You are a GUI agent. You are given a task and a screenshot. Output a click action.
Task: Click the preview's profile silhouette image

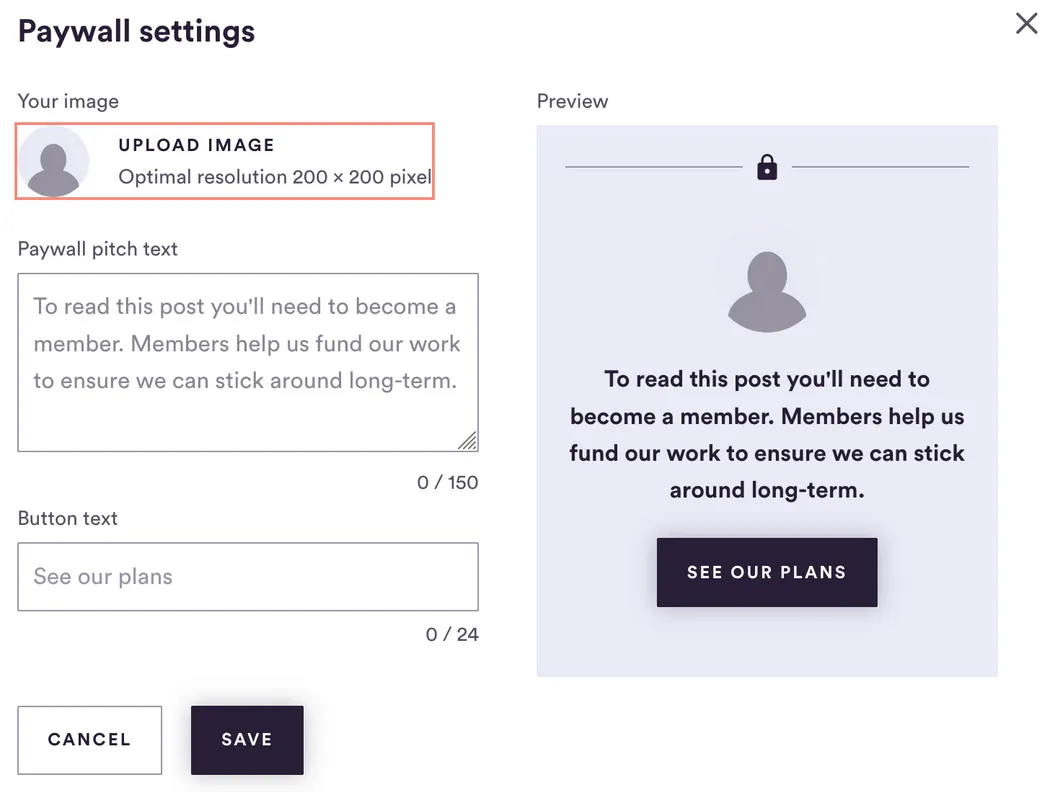point(767,291)
